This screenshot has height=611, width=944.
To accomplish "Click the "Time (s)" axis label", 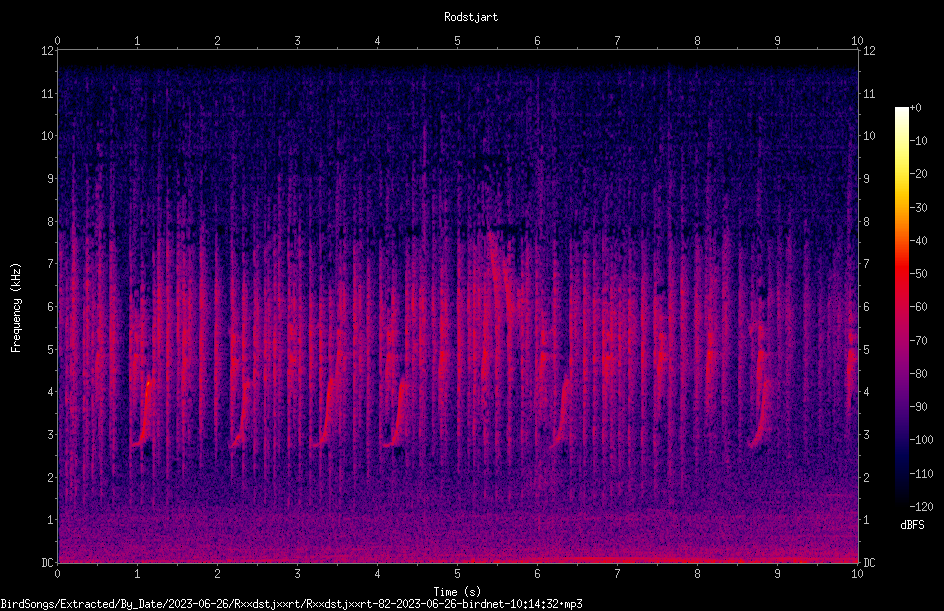I will coord(457,592).
